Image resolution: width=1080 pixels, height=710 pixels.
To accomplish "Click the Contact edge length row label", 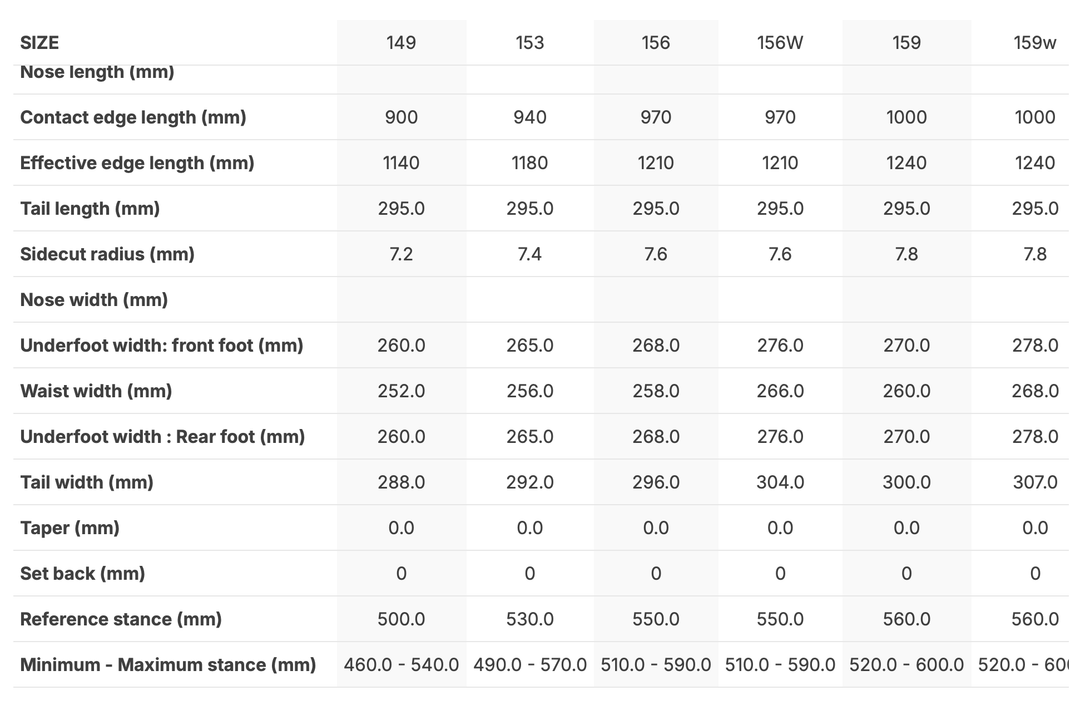I will tap(133, 117).
